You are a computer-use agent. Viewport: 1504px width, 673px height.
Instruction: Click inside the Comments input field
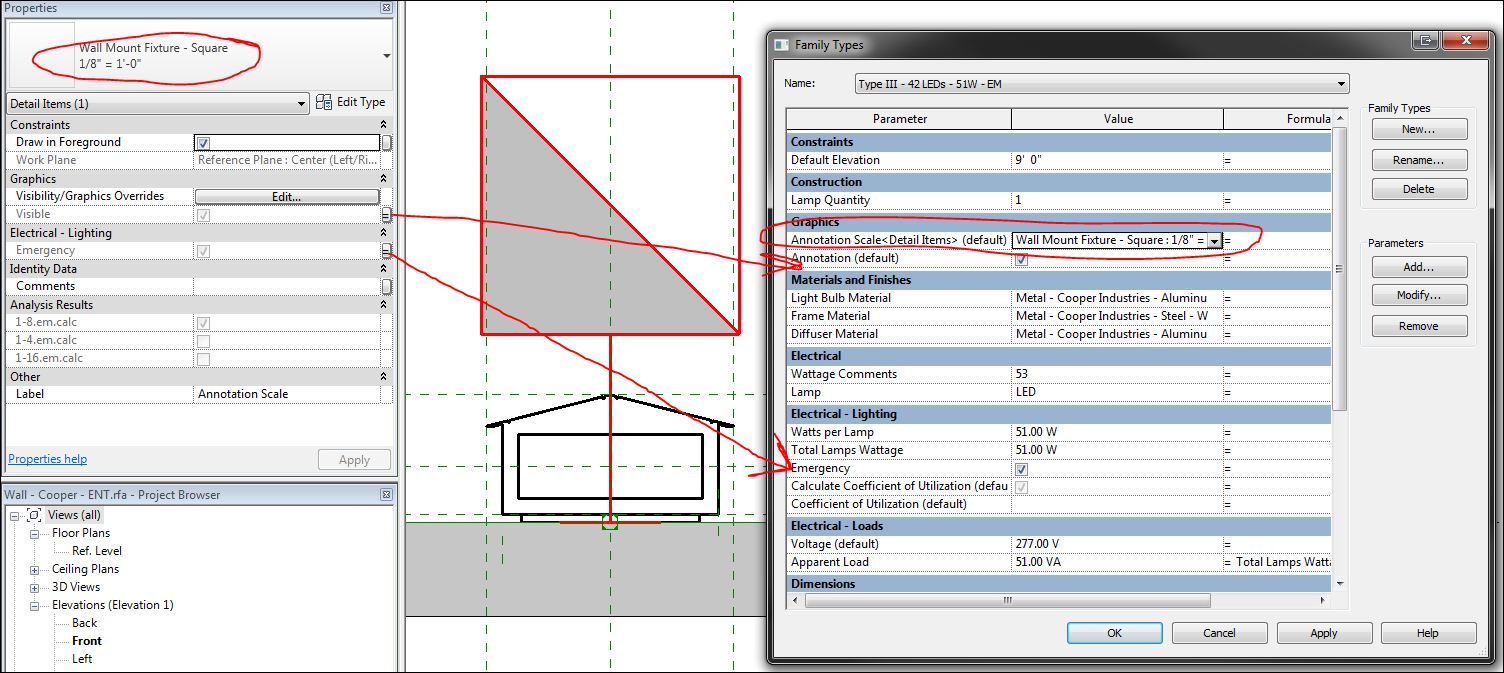tap(290, 286)
